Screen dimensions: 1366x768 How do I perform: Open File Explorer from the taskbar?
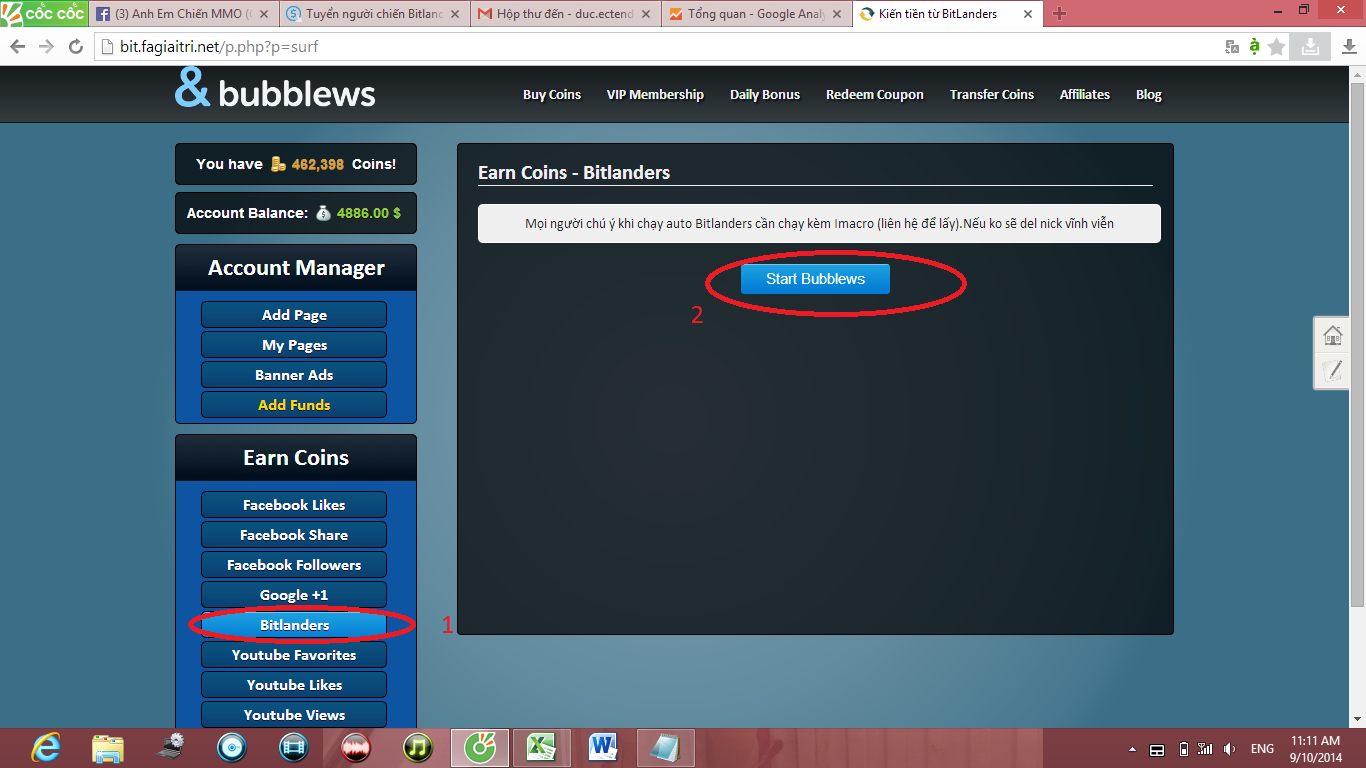pyautogui.click(x=107, y=747)
